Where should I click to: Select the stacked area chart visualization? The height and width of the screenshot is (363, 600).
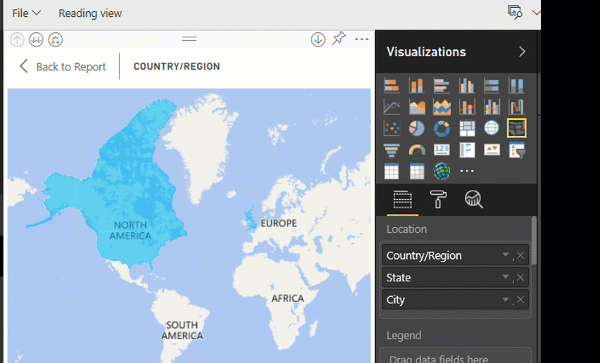click(441, 107)
